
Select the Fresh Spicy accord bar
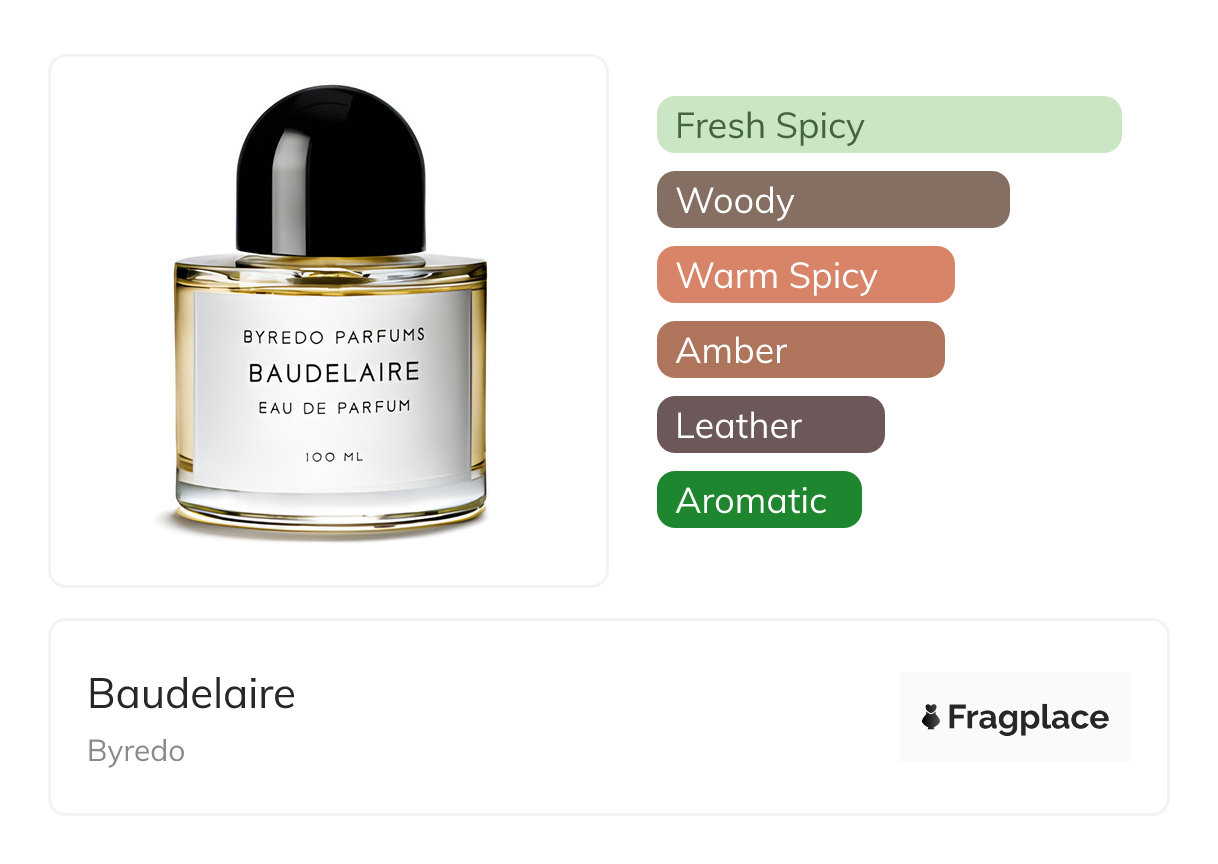(x=889, y=125)
